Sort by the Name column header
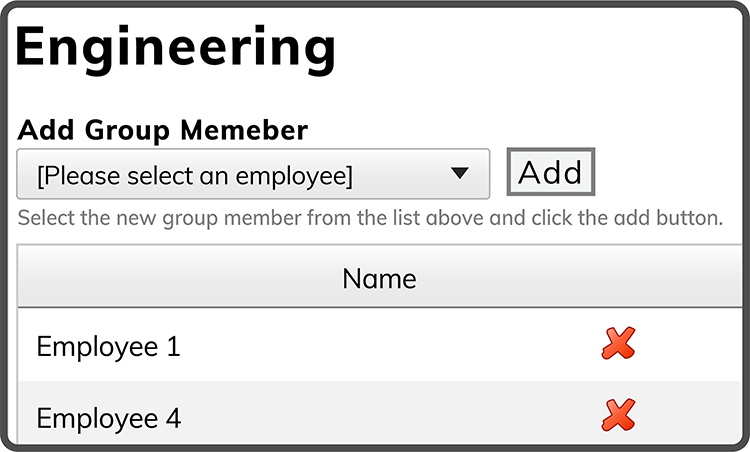 (379, 278)
